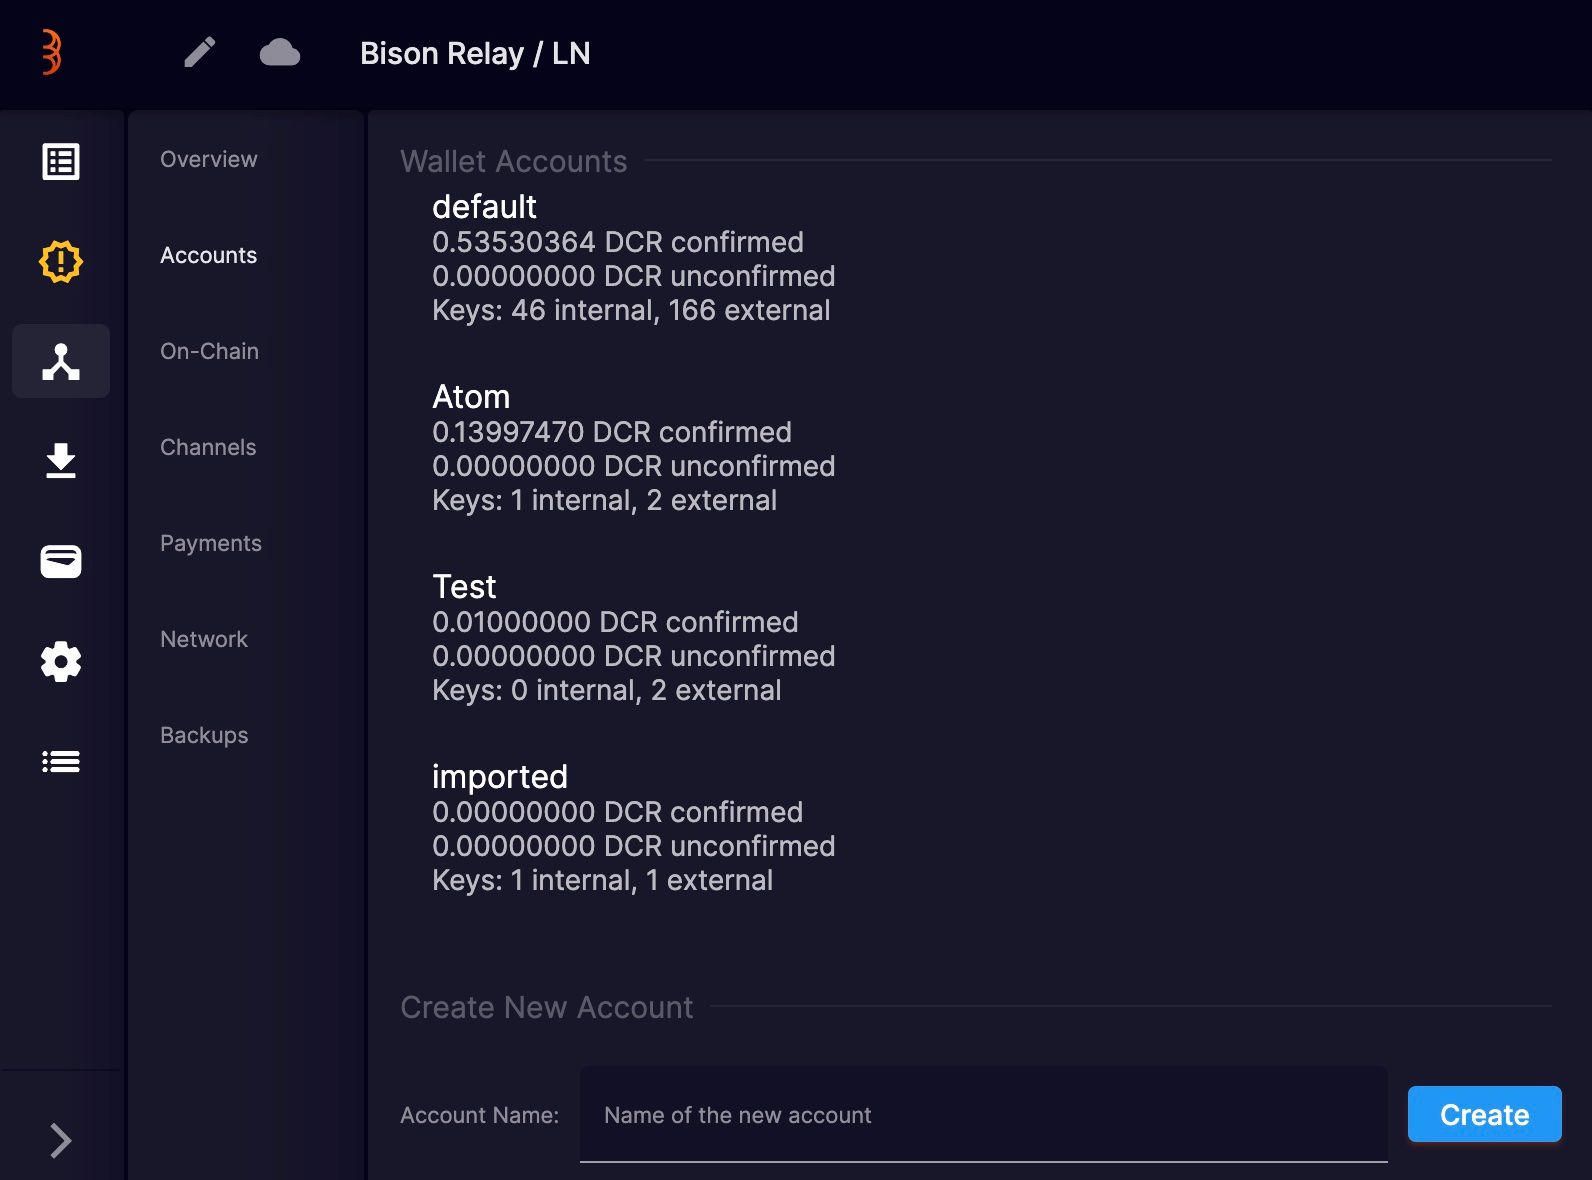
Task: Select the Test account name
Action: pos(464,587)
